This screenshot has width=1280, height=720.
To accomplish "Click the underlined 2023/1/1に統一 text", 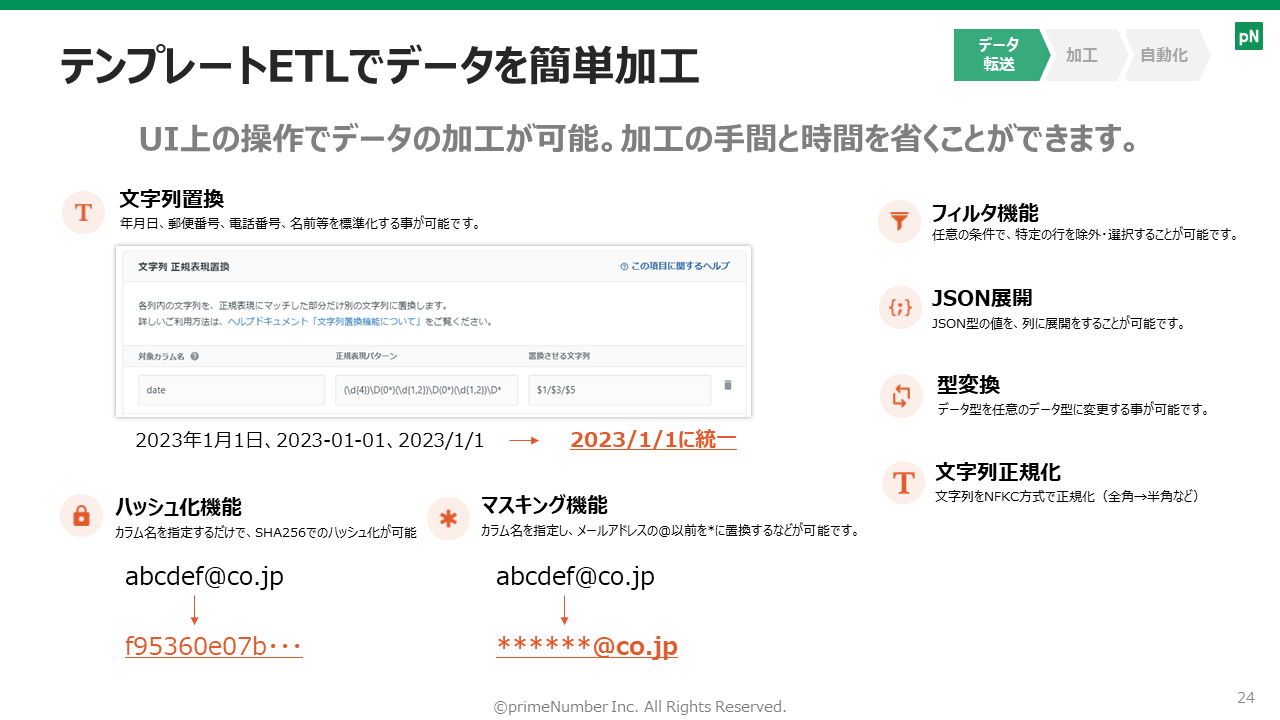I will pos(653,440).
